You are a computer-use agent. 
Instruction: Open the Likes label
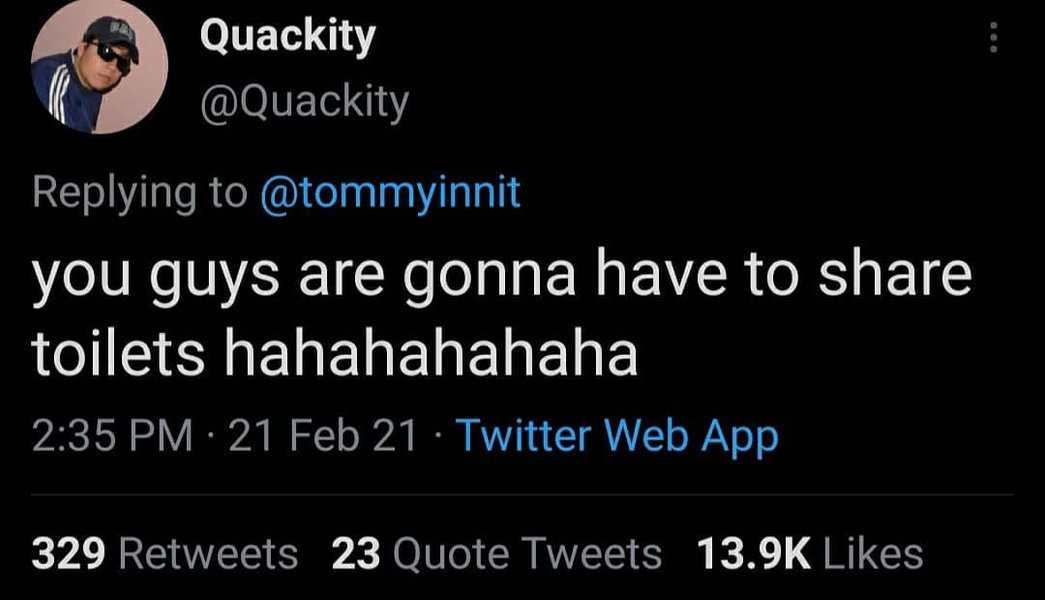pos(872,553)
